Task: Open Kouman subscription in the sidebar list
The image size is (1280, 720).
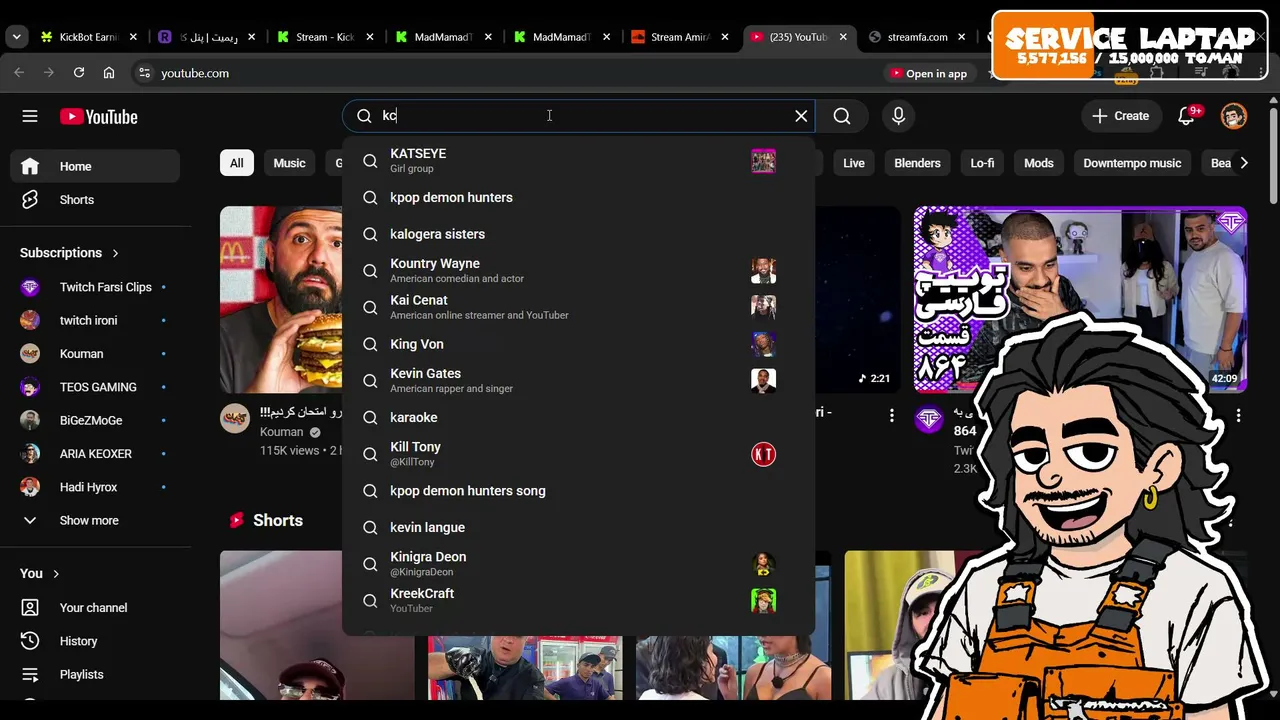Action: click(x=95, y=354)
